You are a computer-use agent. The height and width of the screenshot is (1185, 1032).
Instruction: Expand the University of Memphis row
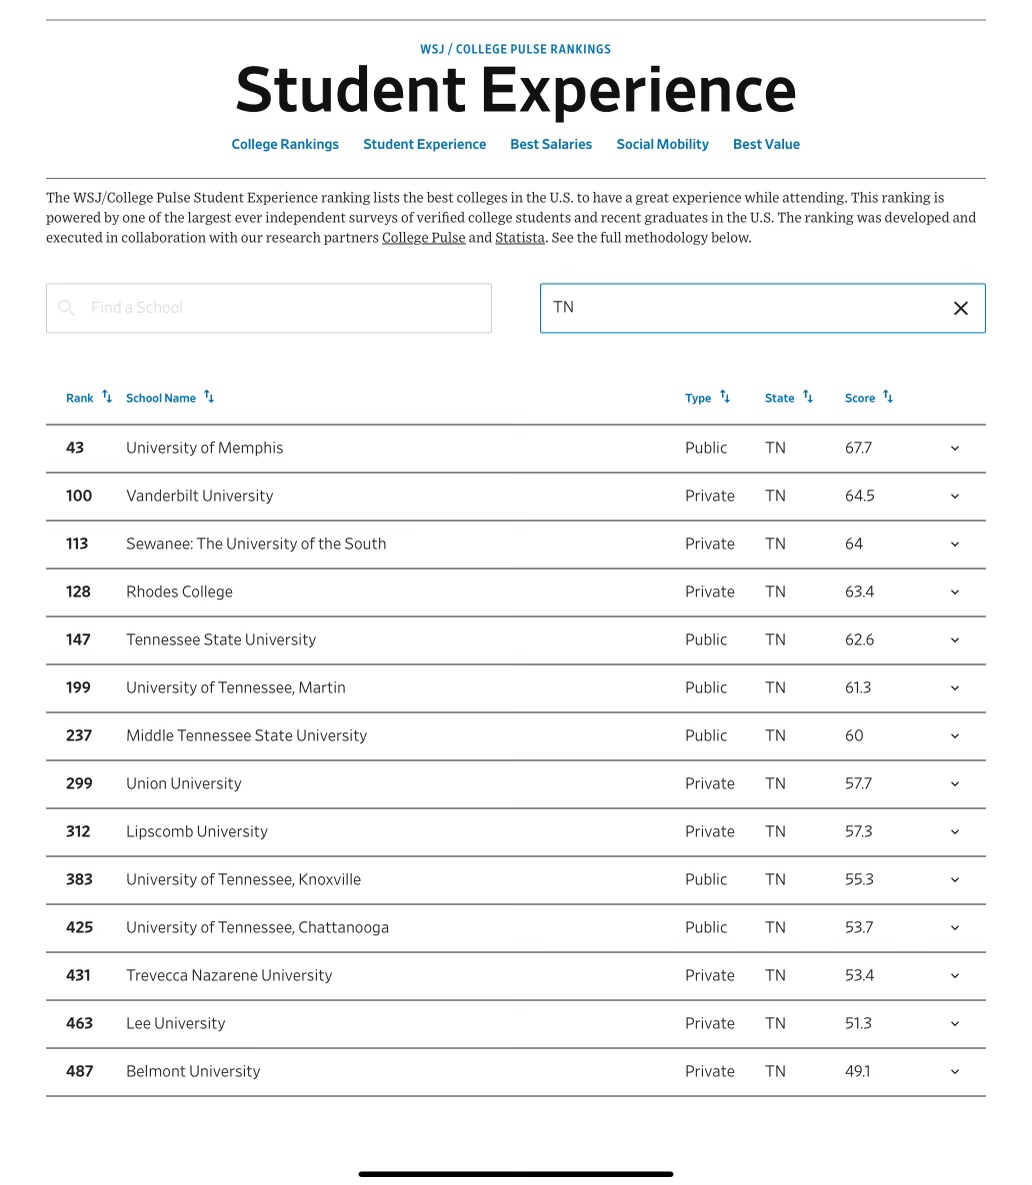tap(955, 448)
